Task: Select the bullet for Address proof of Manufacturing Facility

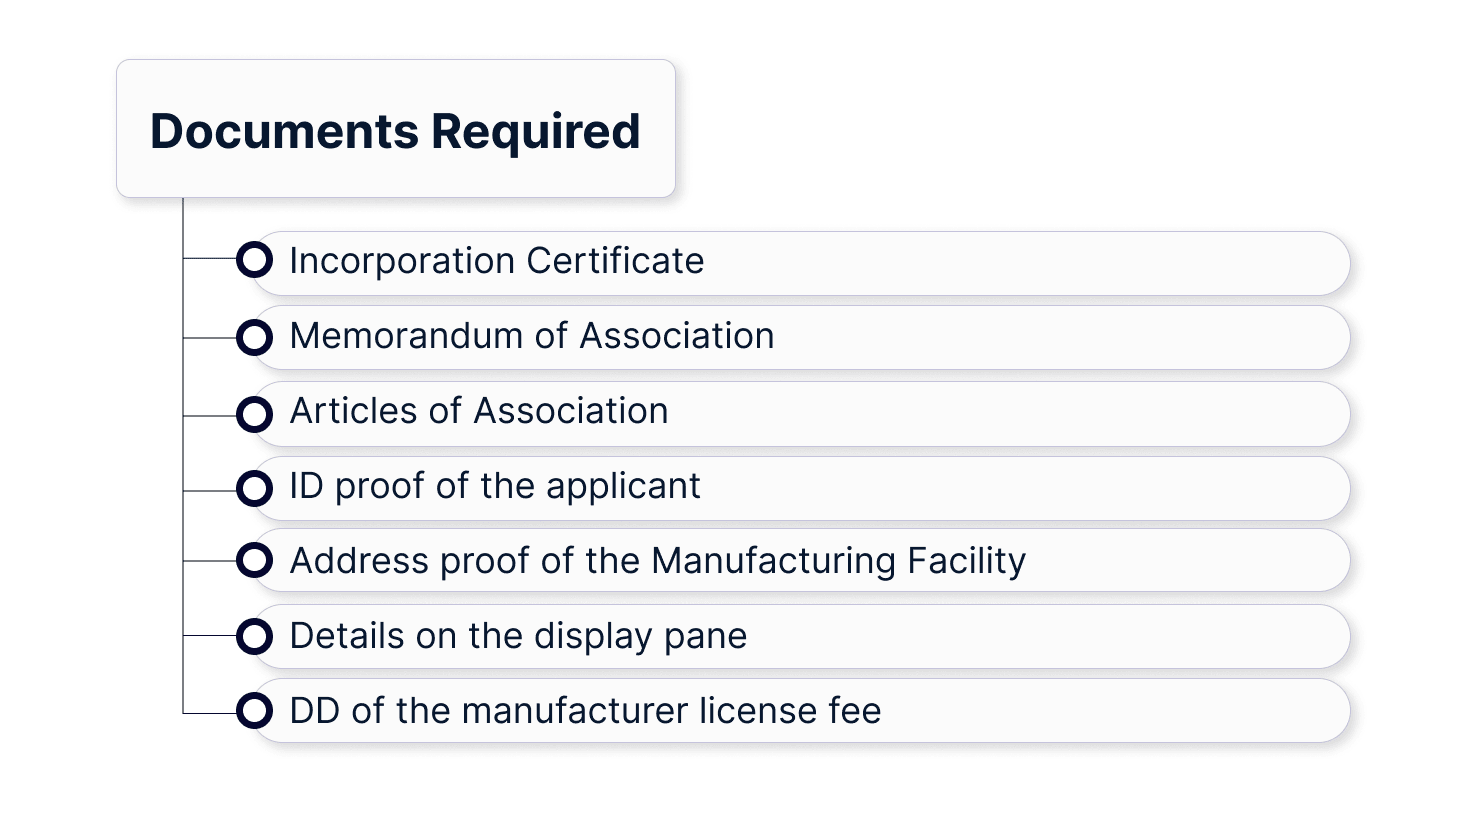Action: (x=254, y=560)
